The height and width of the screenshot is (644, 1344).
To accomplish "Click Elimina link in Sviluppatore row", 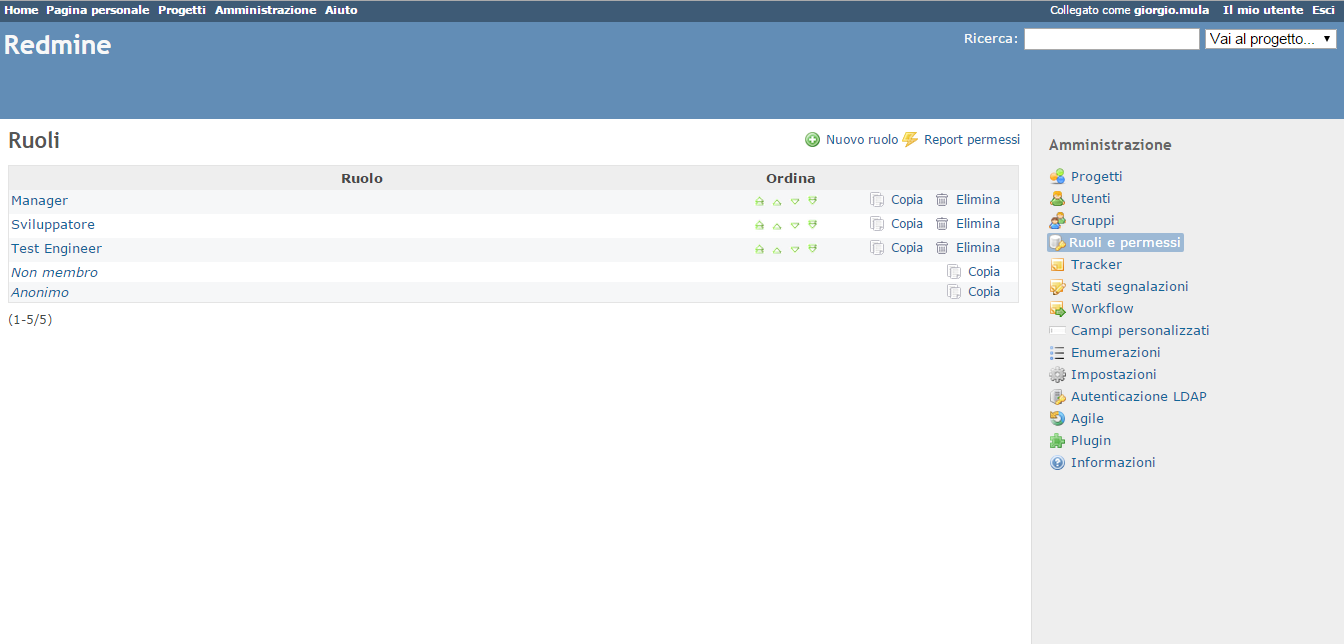I will tap(978, 224).
